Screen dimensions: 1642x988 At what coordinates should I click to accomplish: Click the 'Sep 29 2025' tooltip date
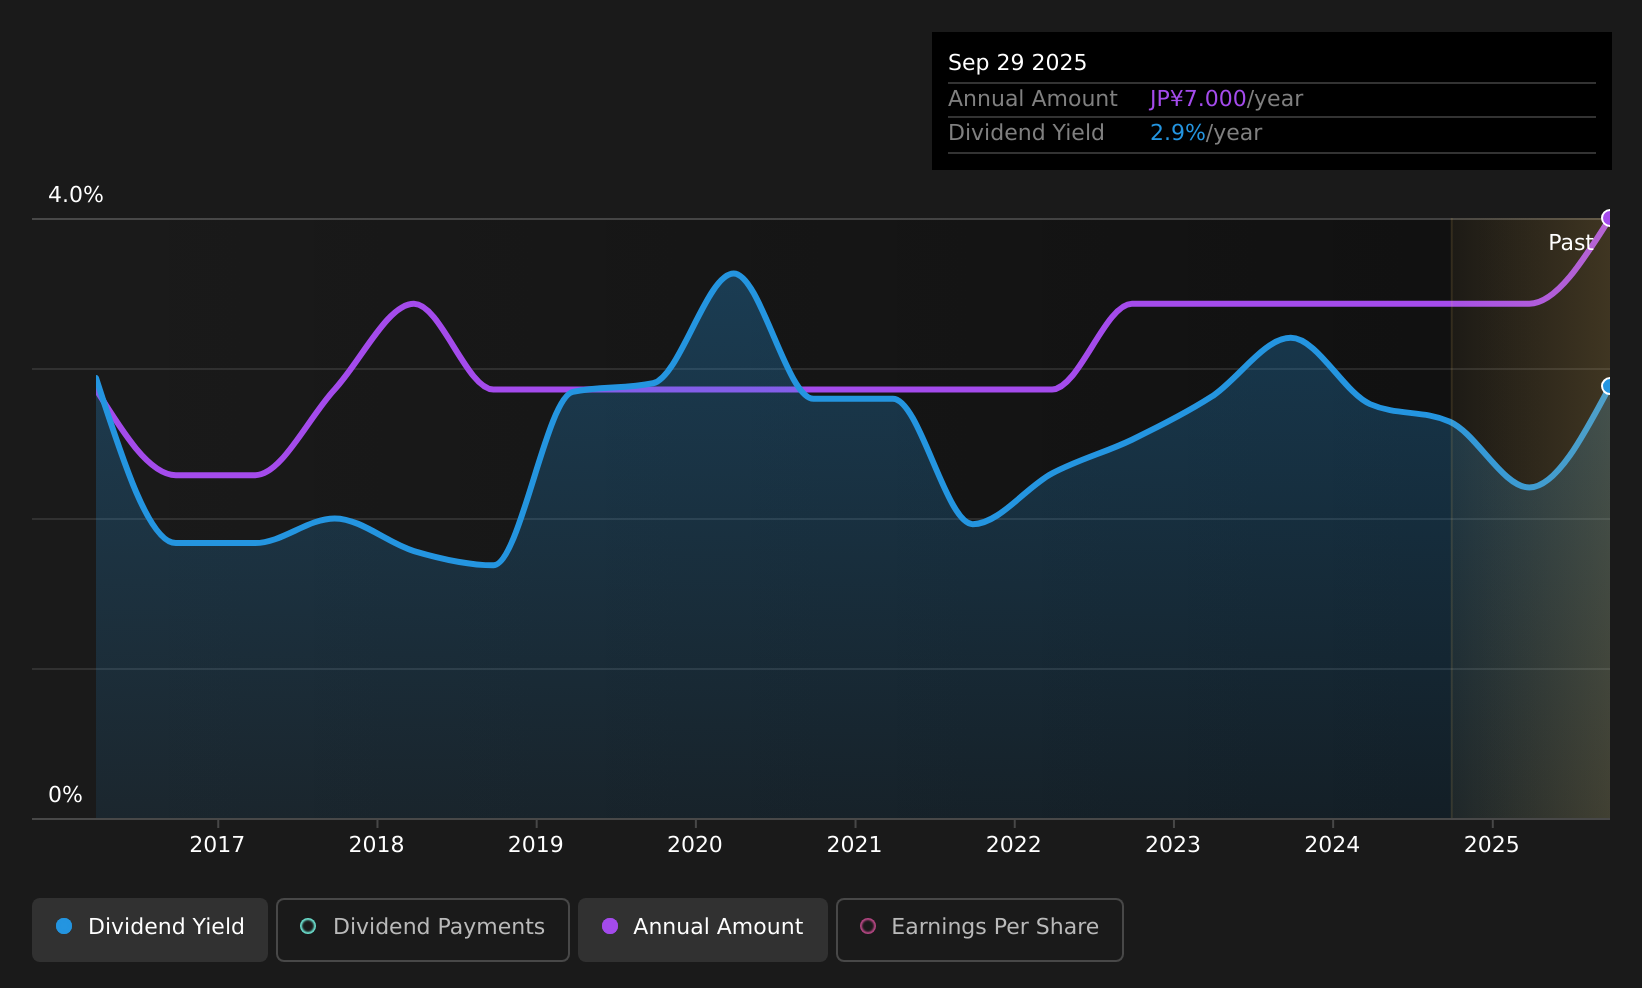(1017, 63)
